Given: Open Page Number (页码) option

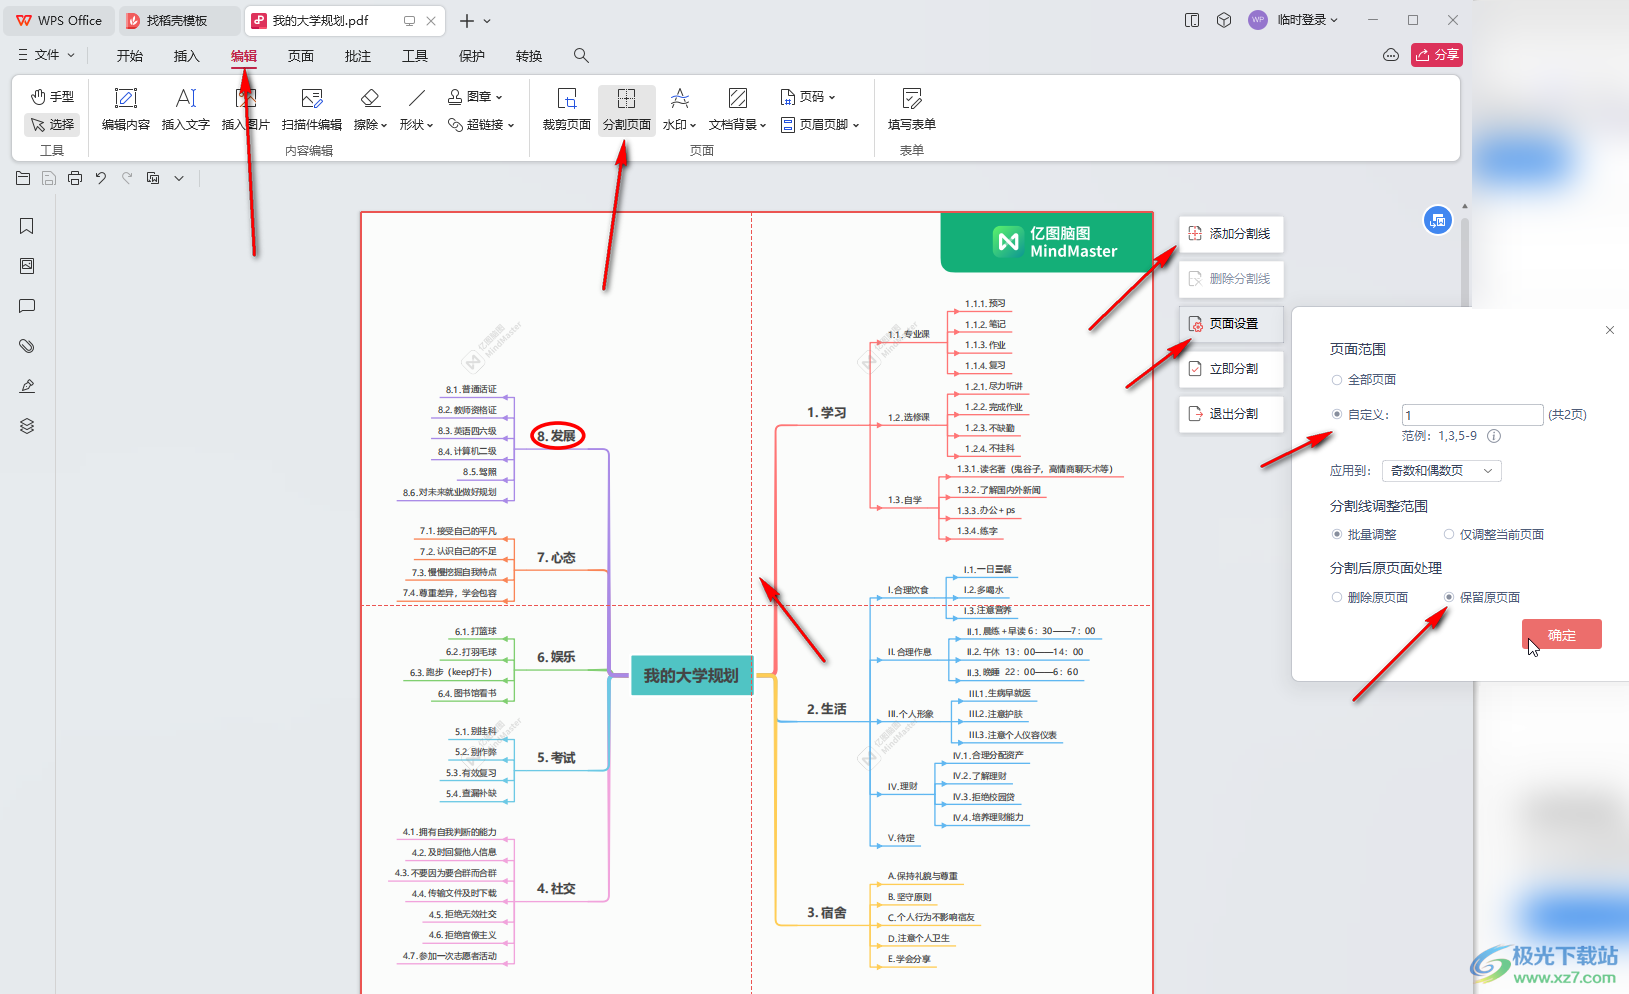Looking at the screenshot, I should click(x=807, y=97).
